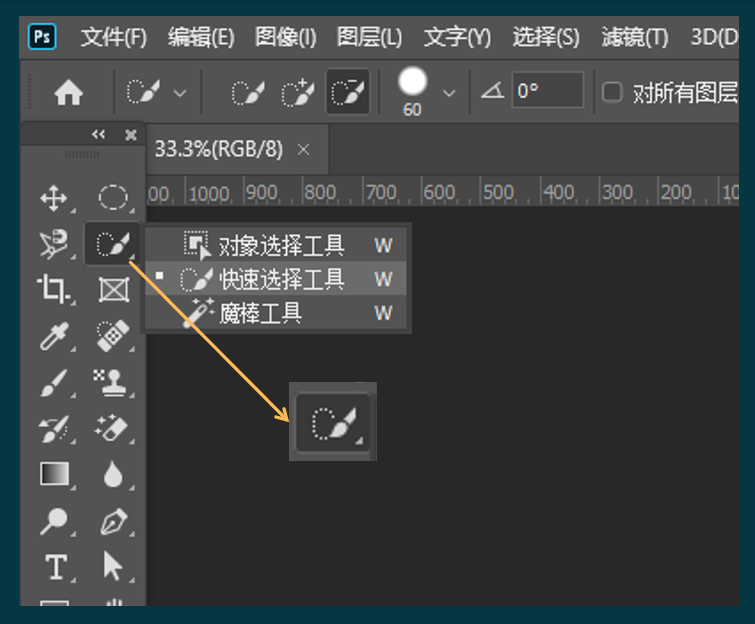Choose Add to selection brush mode

297,93
